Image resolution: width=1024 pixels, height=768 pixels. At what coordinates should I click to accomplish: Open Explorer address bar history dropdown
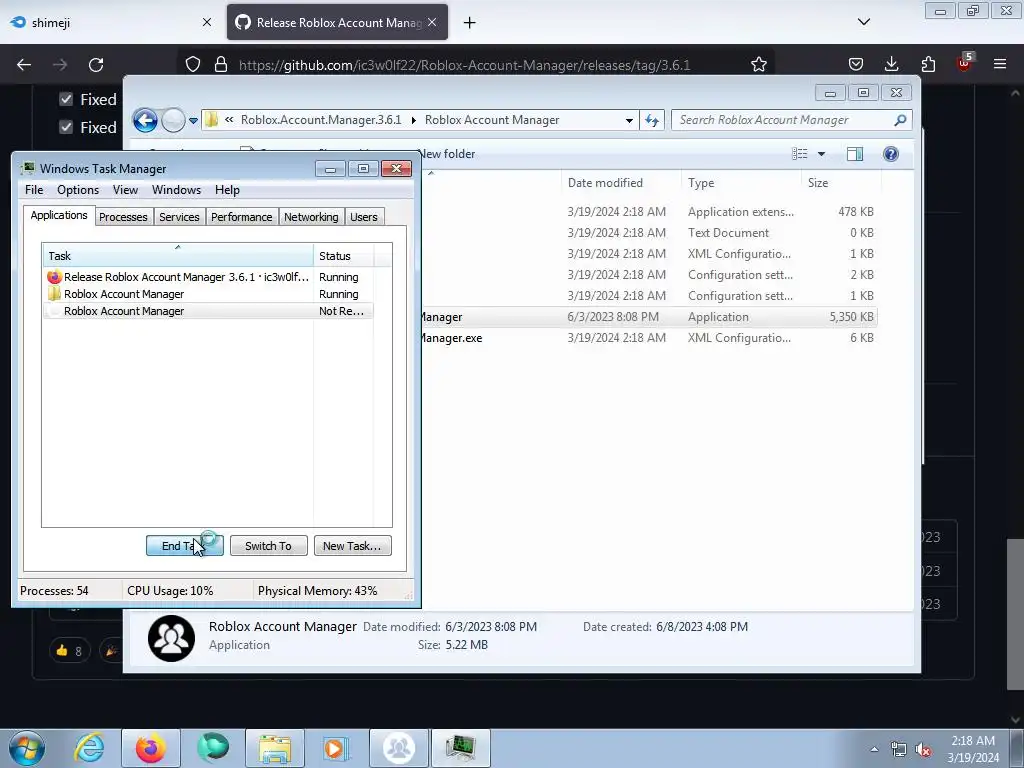point(629,120)
